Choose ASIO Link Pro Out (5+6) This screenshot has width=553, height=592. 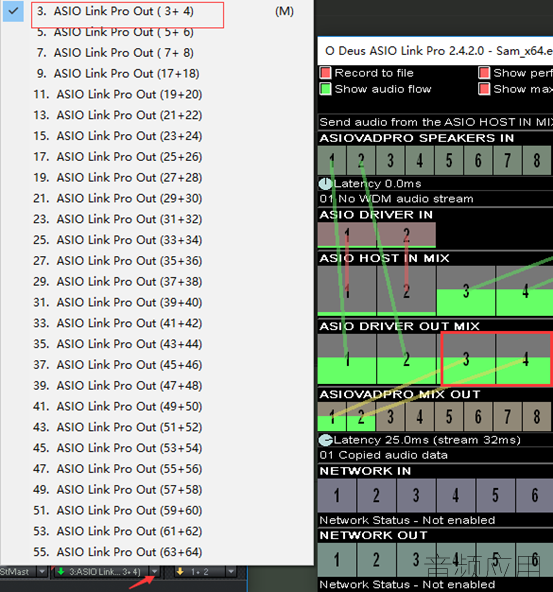[157, 32]
